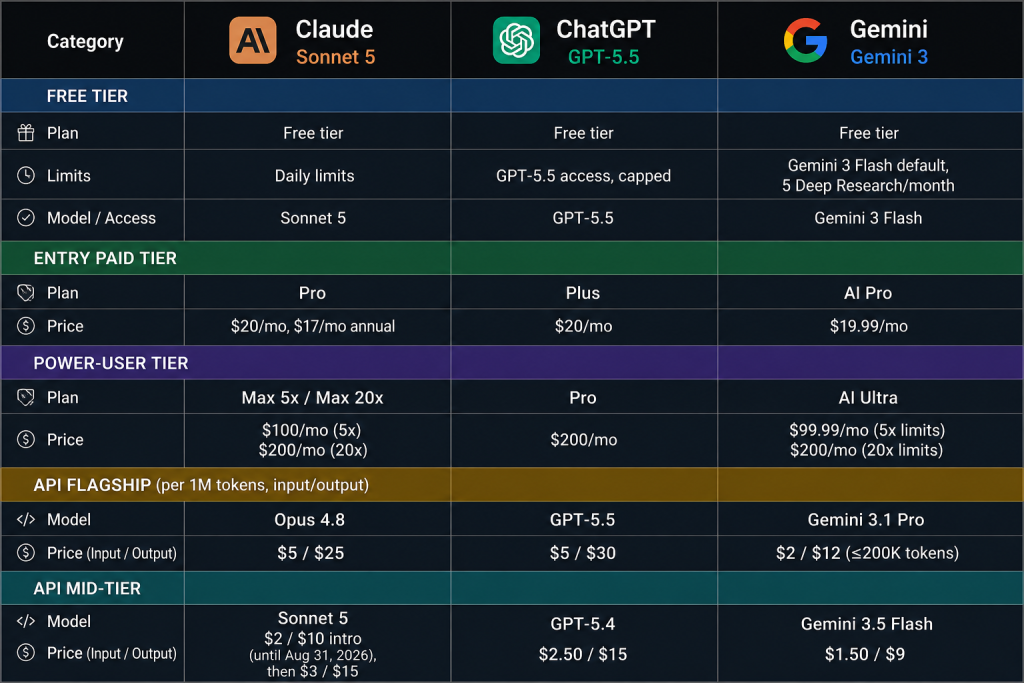Click the tag icon in Power-User Tier Plan
The width and height of the screenshot is (1024, 683).
click(25, 398)
